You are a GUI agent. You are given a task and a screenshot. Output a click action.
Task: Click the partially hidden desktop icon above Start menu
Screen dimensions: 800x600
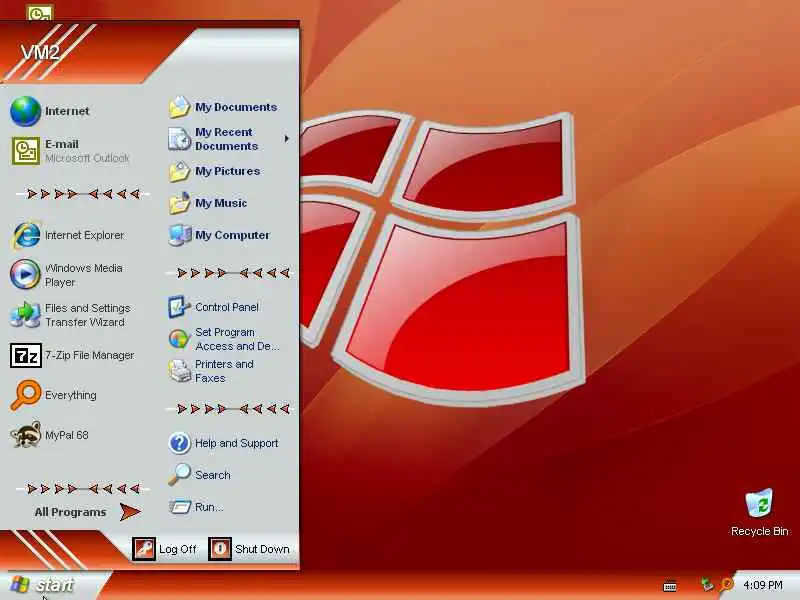point(39,13)
